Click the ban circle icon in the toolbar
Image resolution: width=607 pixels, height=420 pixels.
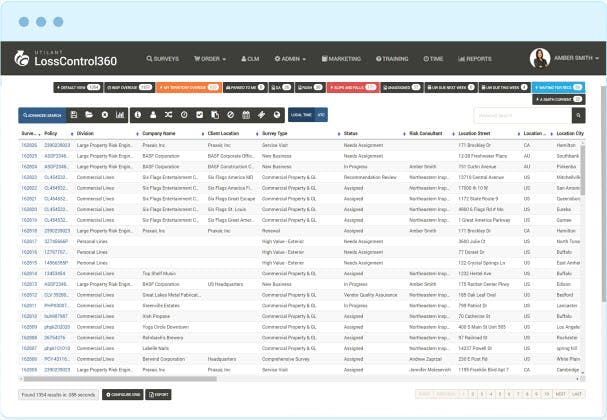coord(230,115)
